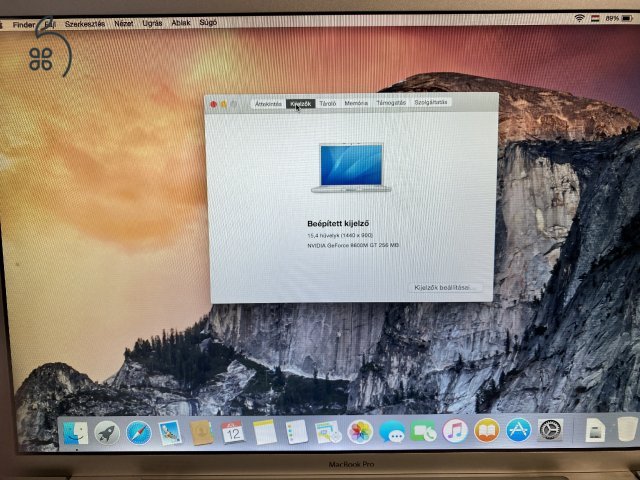Open the Ugrás menu
The image size is (640, 480).
point(152,23)
